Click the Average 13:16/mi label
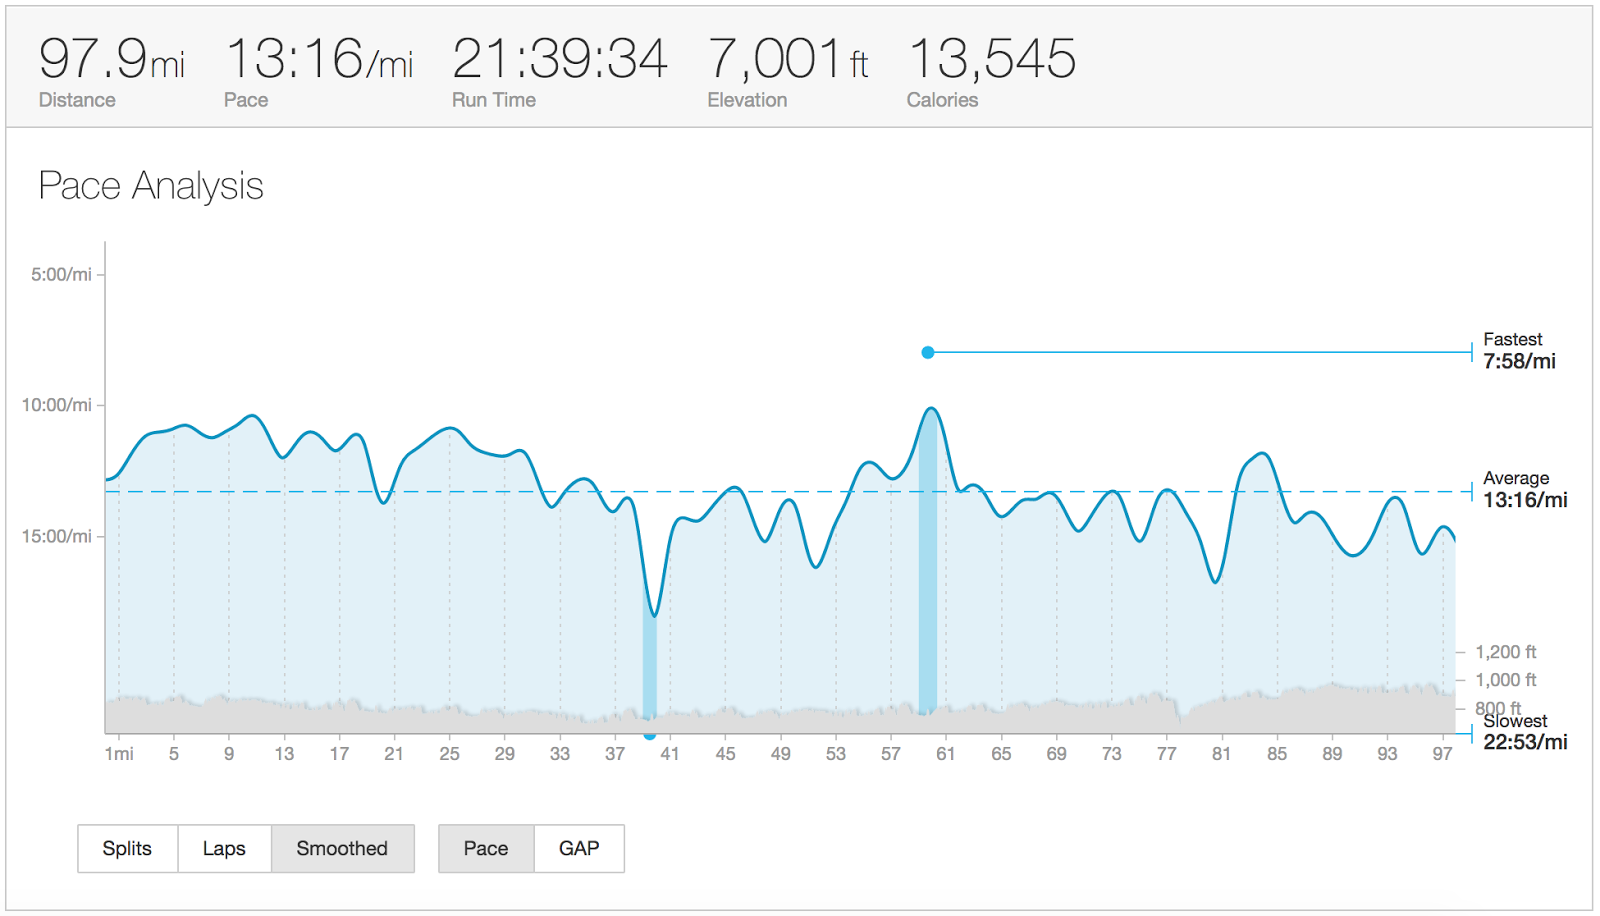The width and height of the screenshot is (1600, 916). tap(1524, 490)
